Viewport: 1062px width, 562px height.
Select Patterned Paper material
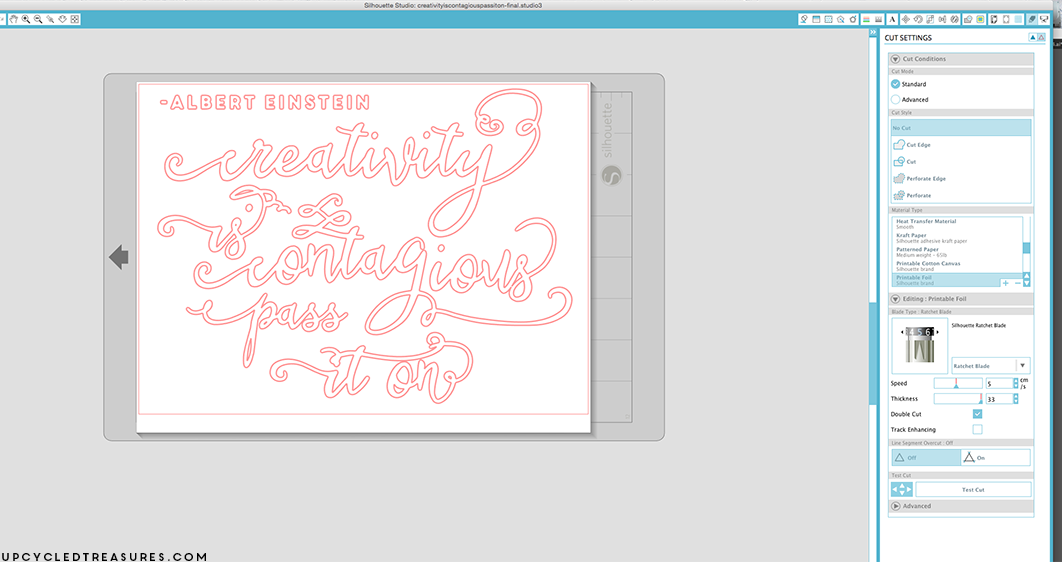click(957, 252)
